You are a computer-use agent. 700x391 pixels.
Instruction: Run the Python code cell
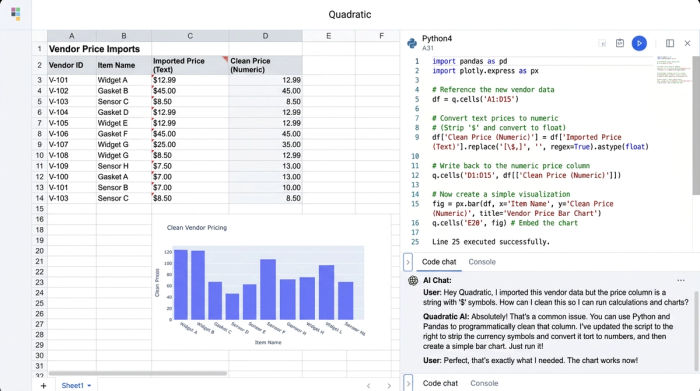[639, 43]
